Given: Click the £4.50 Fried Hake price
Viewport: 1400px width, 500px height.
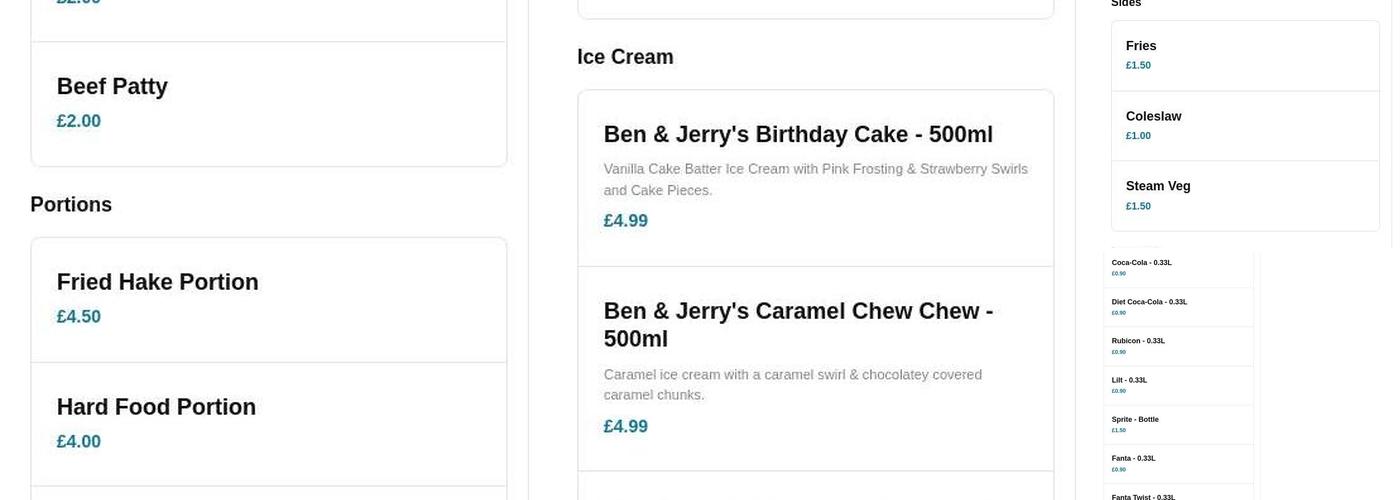Looking at the screenshot, I should pos(79,317).
